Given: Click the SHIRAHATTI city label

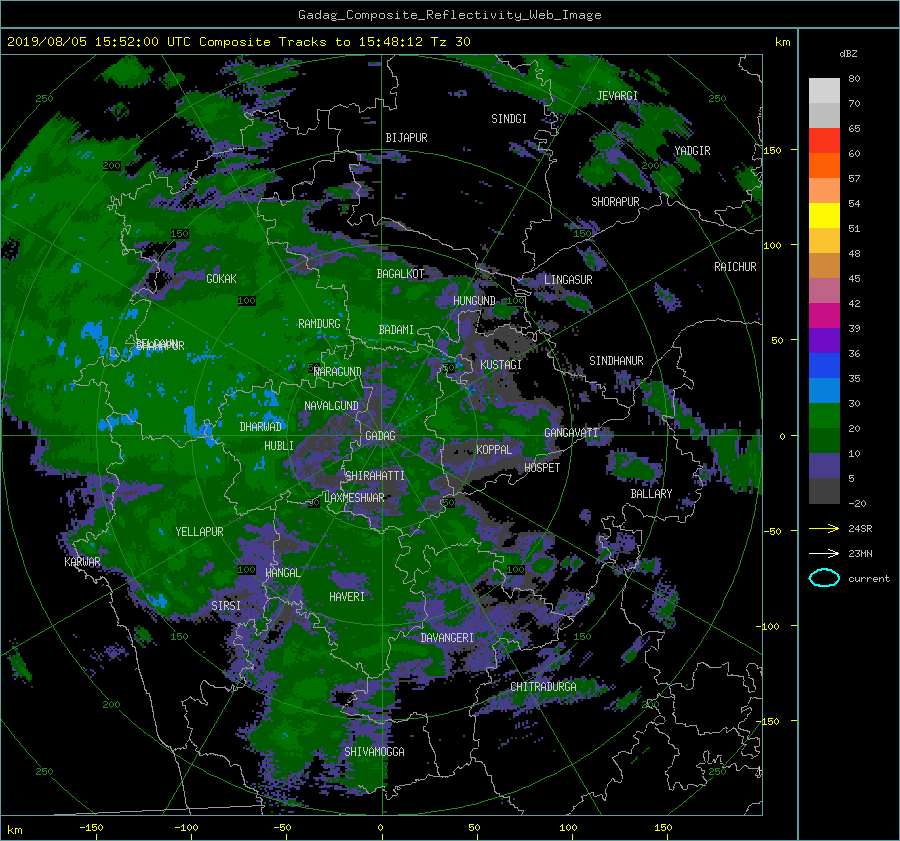Looking at the screenshot, I should point(375,476).
